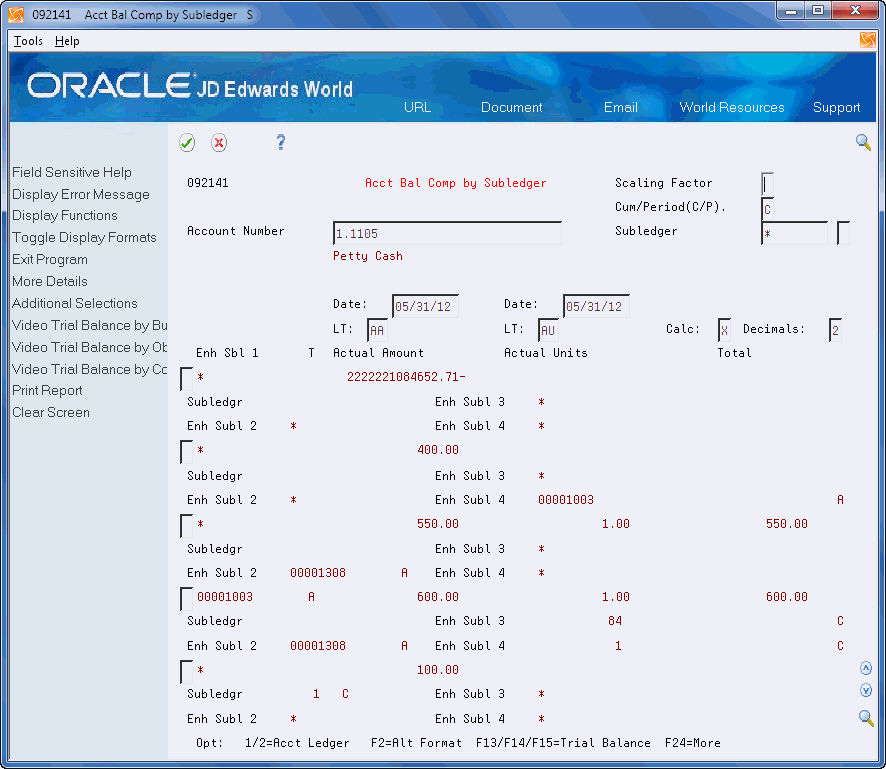Click option box for 2222221084652.71- row
Screen dimensions: 886x769
186,379
